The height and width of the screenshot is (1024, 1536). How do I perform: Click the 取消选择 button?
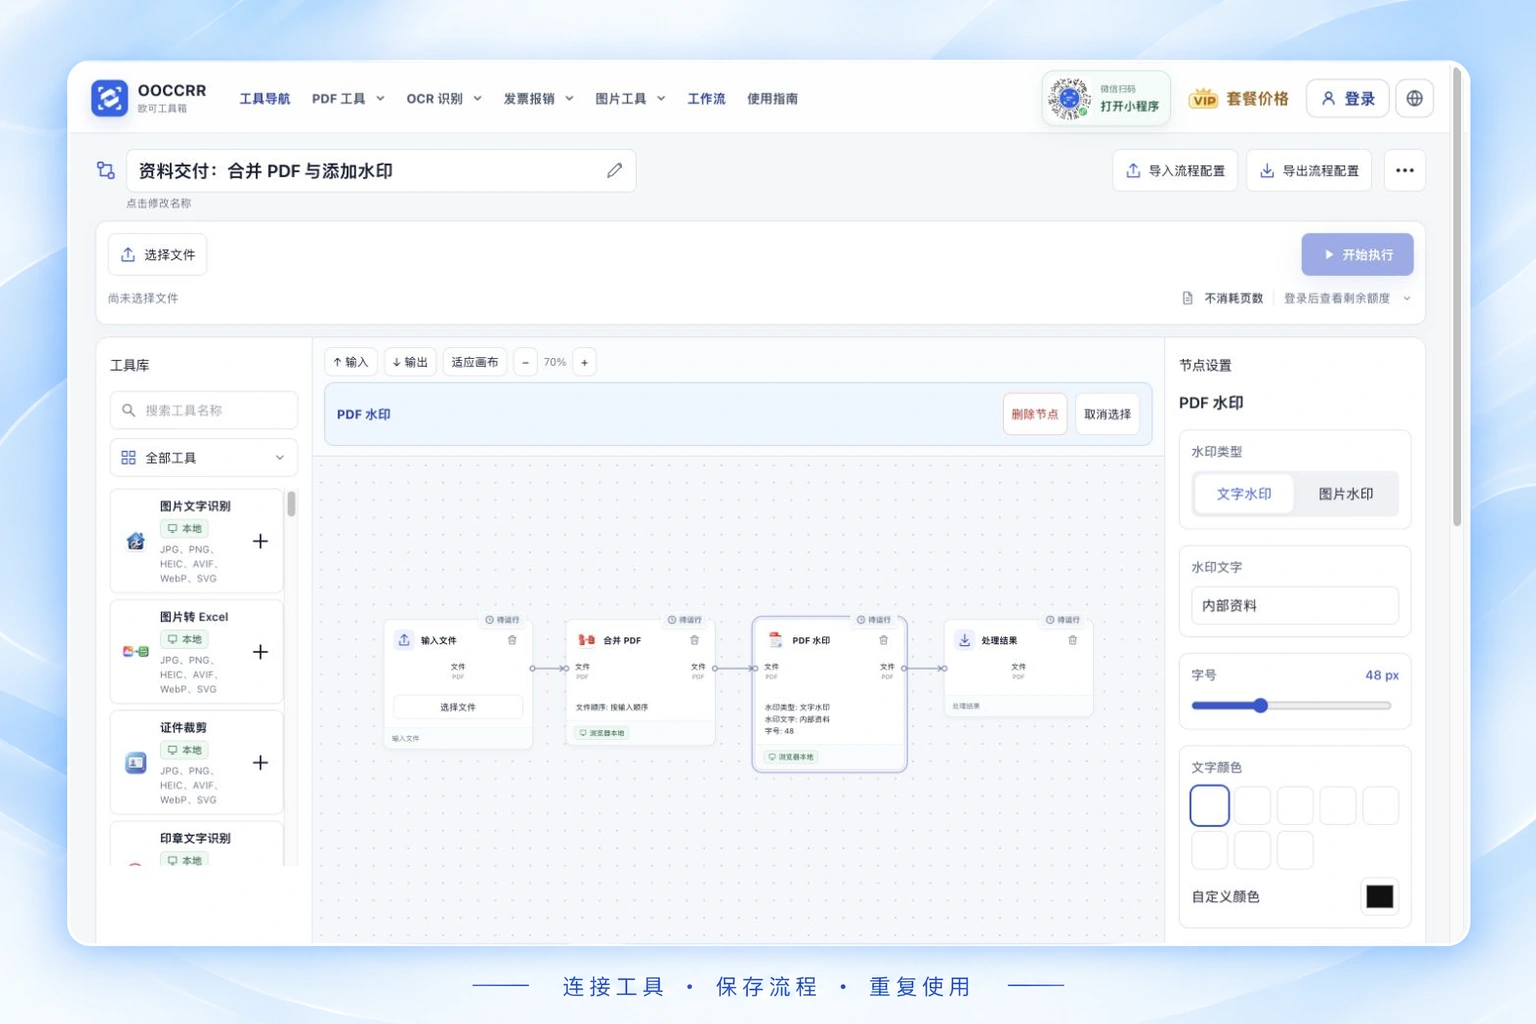pyautogui.click(x=1107, y=414)
